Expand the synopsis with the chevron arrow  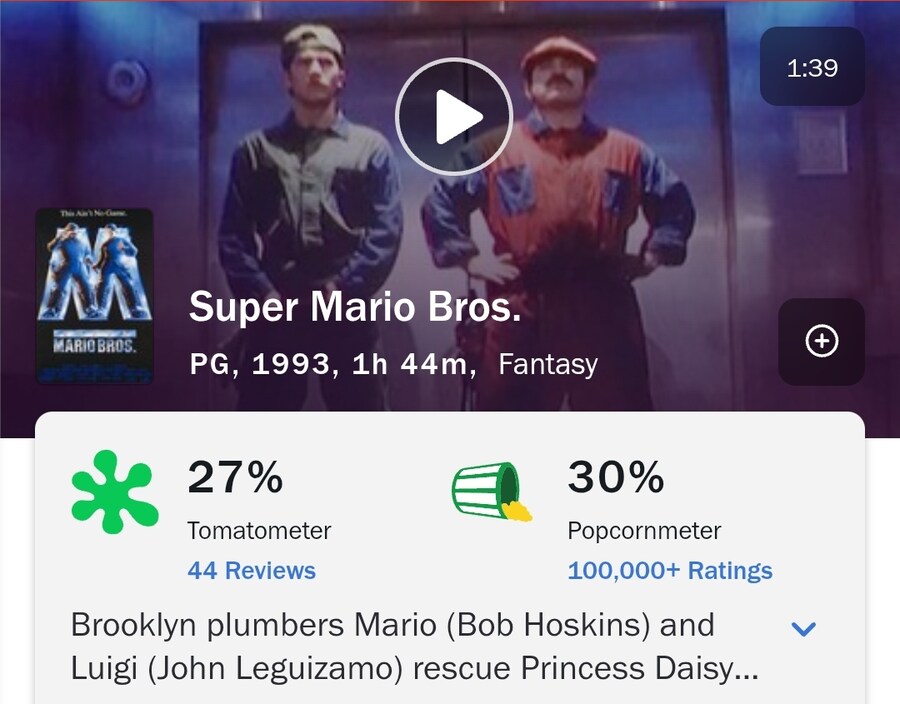[804, 629]
